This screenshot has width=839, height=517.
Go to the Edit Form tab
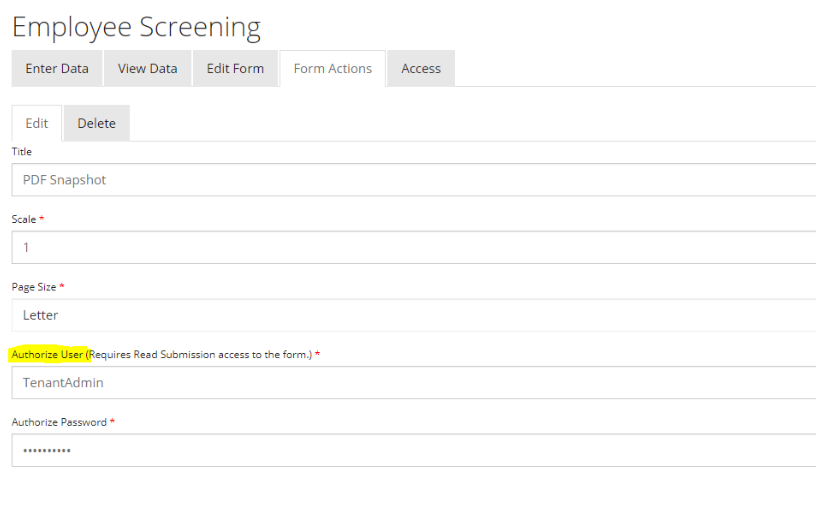click(235, 69)
